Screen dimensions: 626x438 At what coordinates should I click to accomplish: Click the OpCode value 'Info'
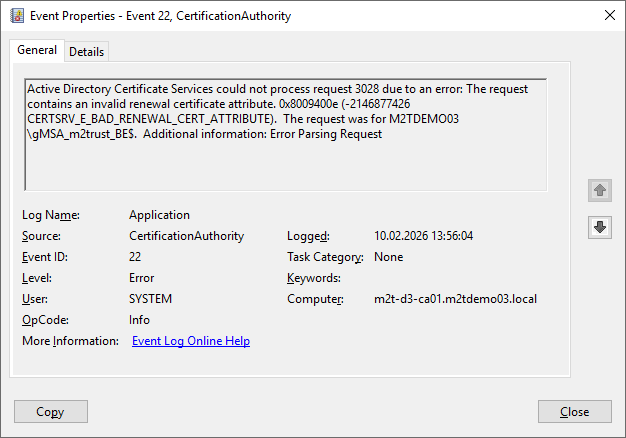click(x=140, y=320)
